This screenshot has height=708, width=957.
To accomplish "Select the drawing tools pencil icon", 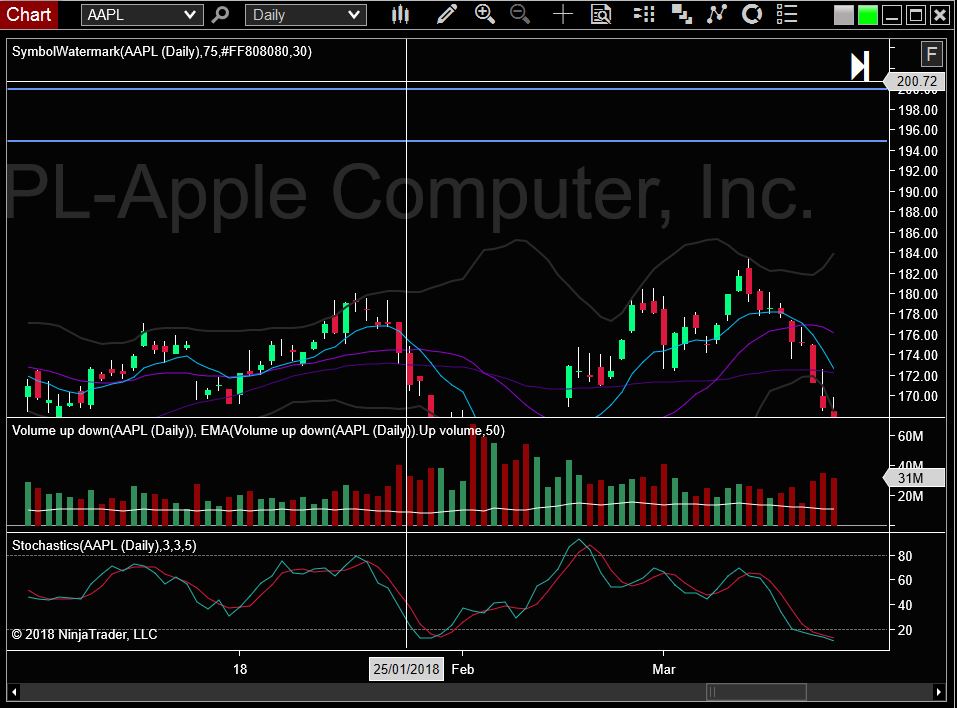I will pos(447,14).
